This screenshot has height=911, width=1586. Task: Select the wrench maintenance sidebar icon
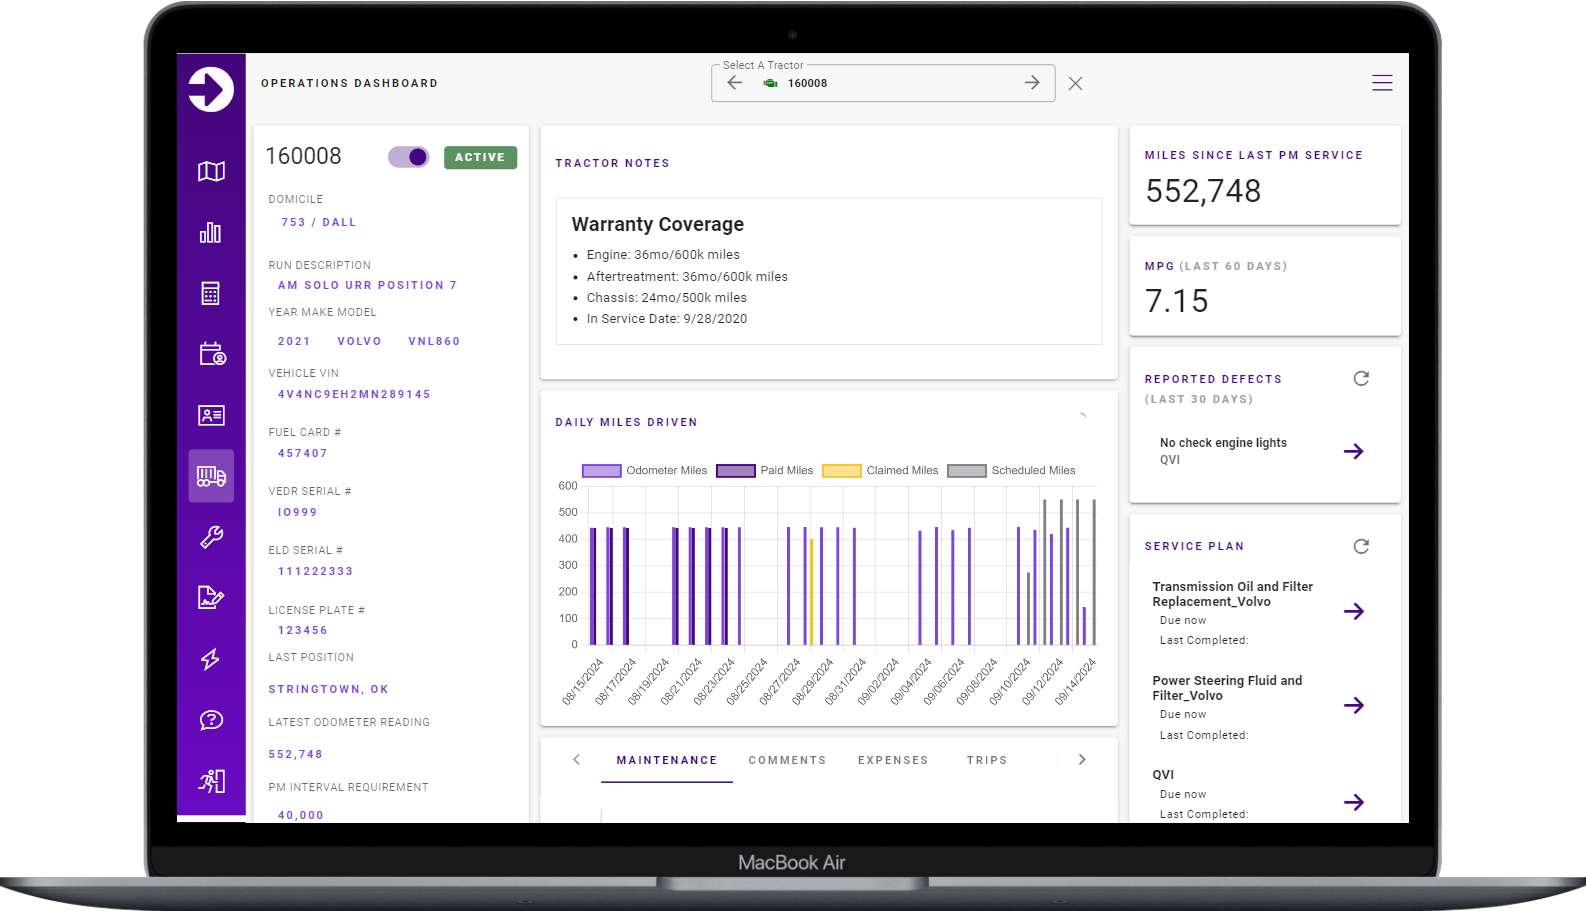211,538
